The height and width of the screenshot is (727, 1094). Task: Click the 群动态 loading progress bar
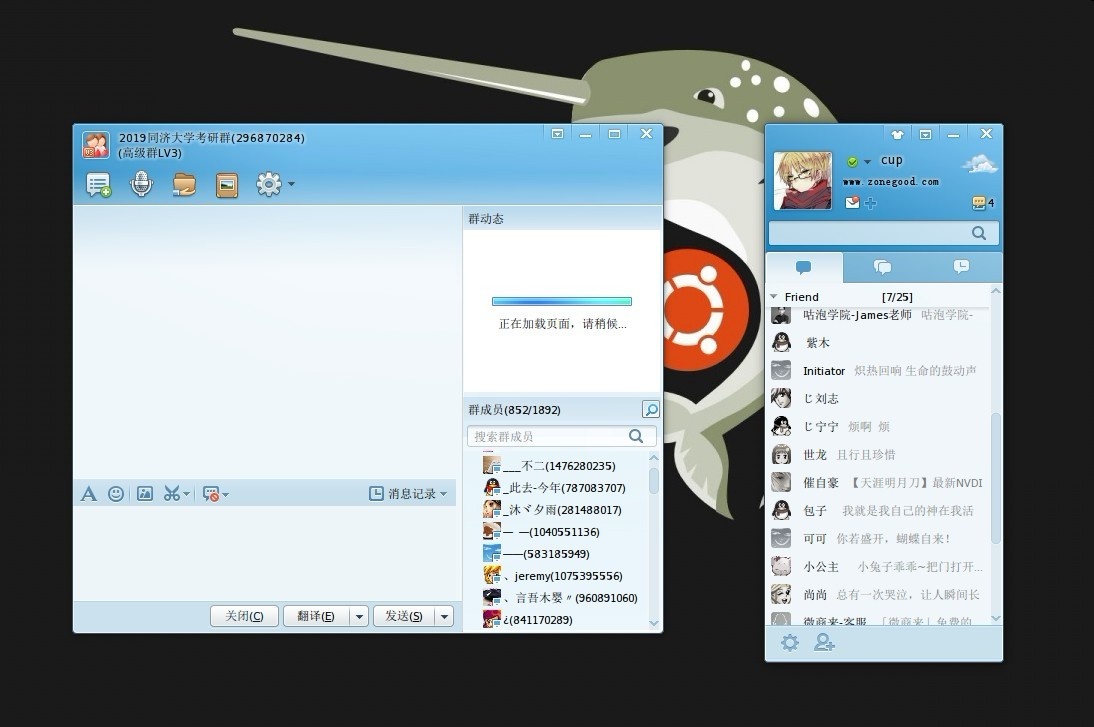pyautogui.click(x=562, y=301)
